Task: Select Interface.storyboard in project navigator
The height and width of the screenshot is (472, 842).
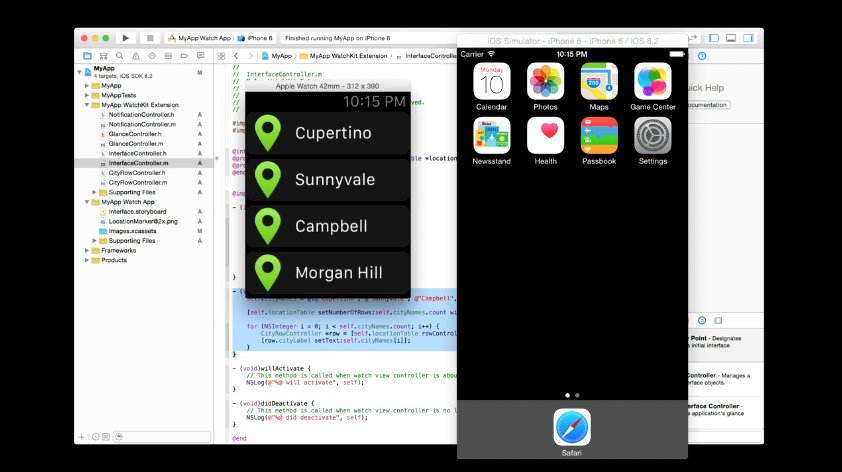Action: point(137,212)
